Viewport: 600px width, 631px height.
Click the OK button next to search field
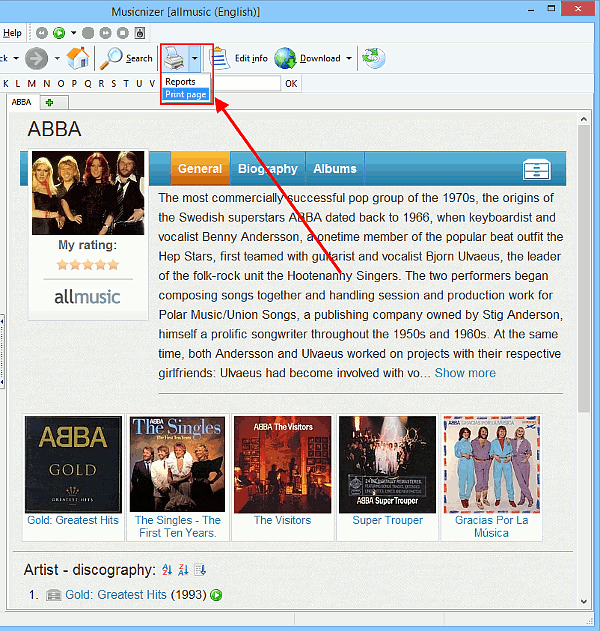pyautogui.click(x=291, y=84)
